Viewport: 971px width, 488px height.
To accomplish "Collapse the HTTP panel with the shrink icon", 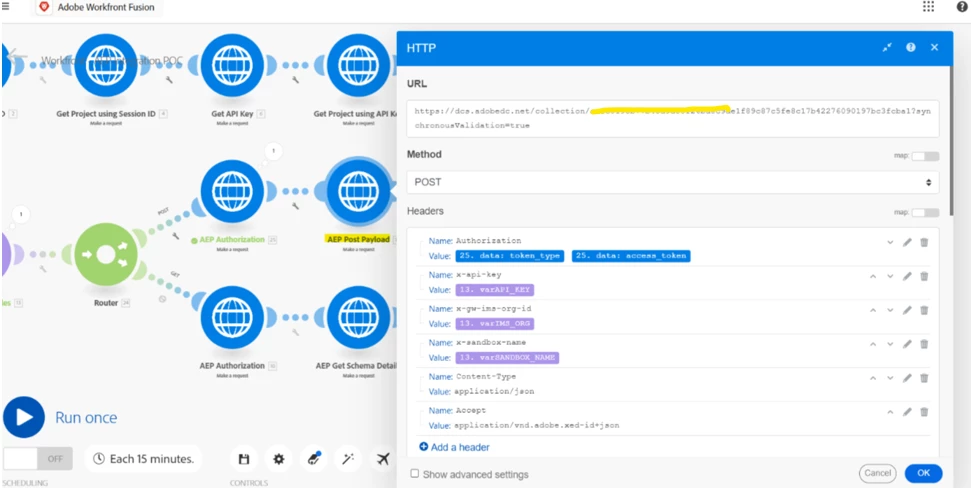I will (887, 48).
